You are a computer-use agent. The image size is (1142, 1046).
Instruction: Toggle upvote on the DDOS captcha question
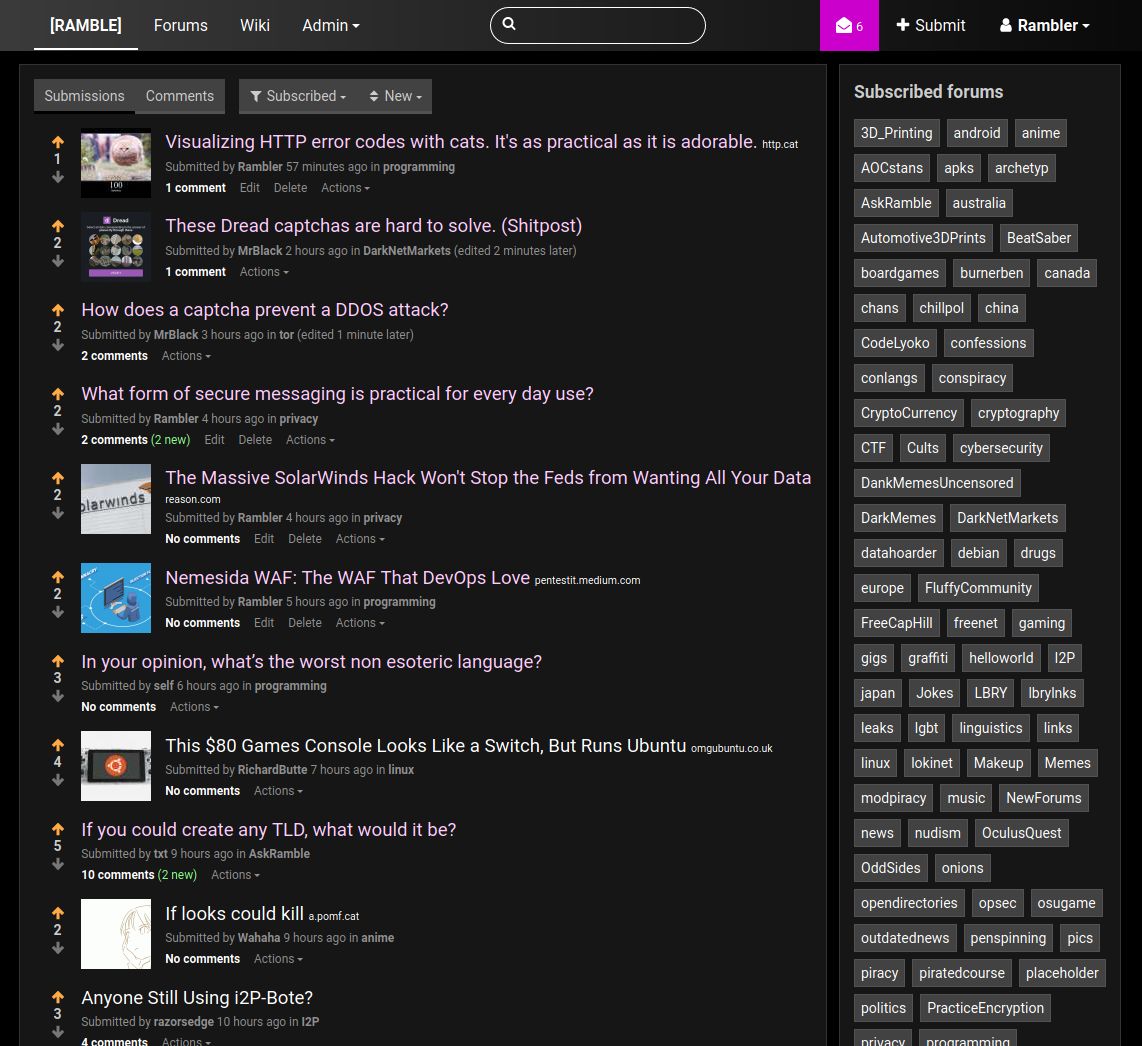(57, 309)
